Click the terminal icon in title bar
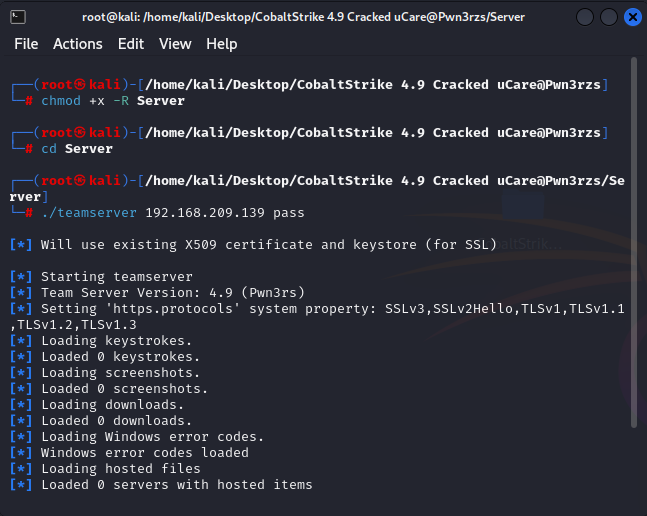Image resolution: width=647 pixels, height=516 pixels. [x=18, y=17]
